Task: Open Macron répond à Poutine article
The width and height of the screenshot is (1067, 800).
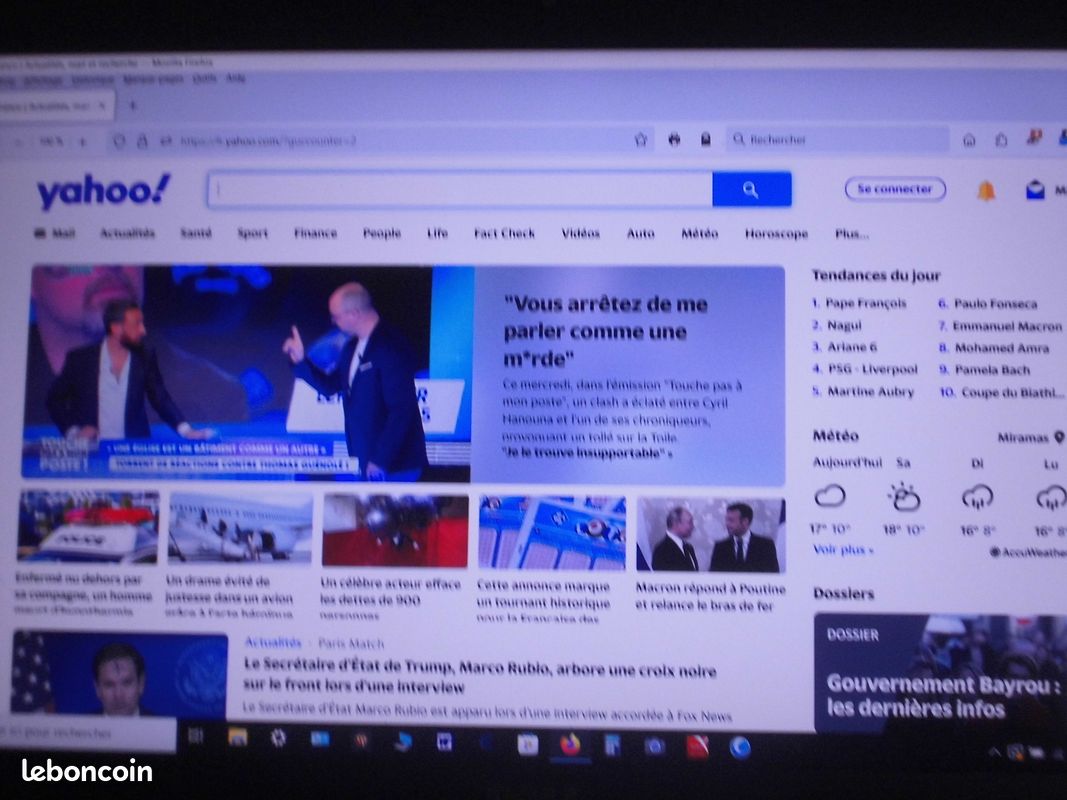Action: pos(710,596)
